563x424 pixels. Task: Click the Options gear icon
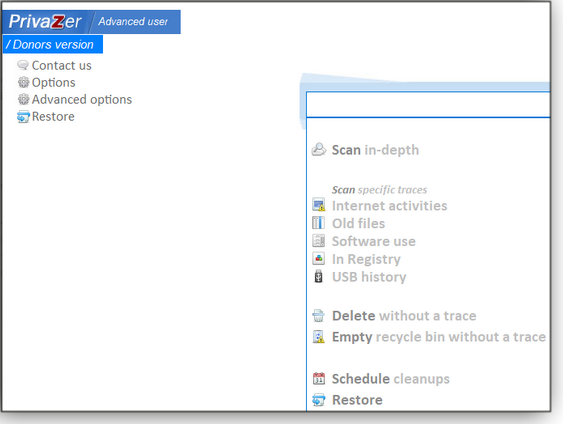coord(23,82)
